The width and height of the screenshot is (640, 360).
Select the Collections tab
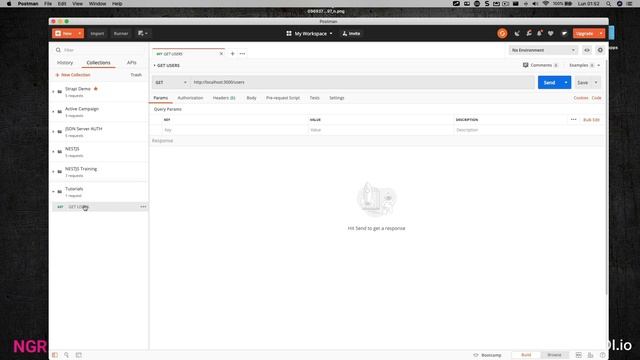(98, 63)
